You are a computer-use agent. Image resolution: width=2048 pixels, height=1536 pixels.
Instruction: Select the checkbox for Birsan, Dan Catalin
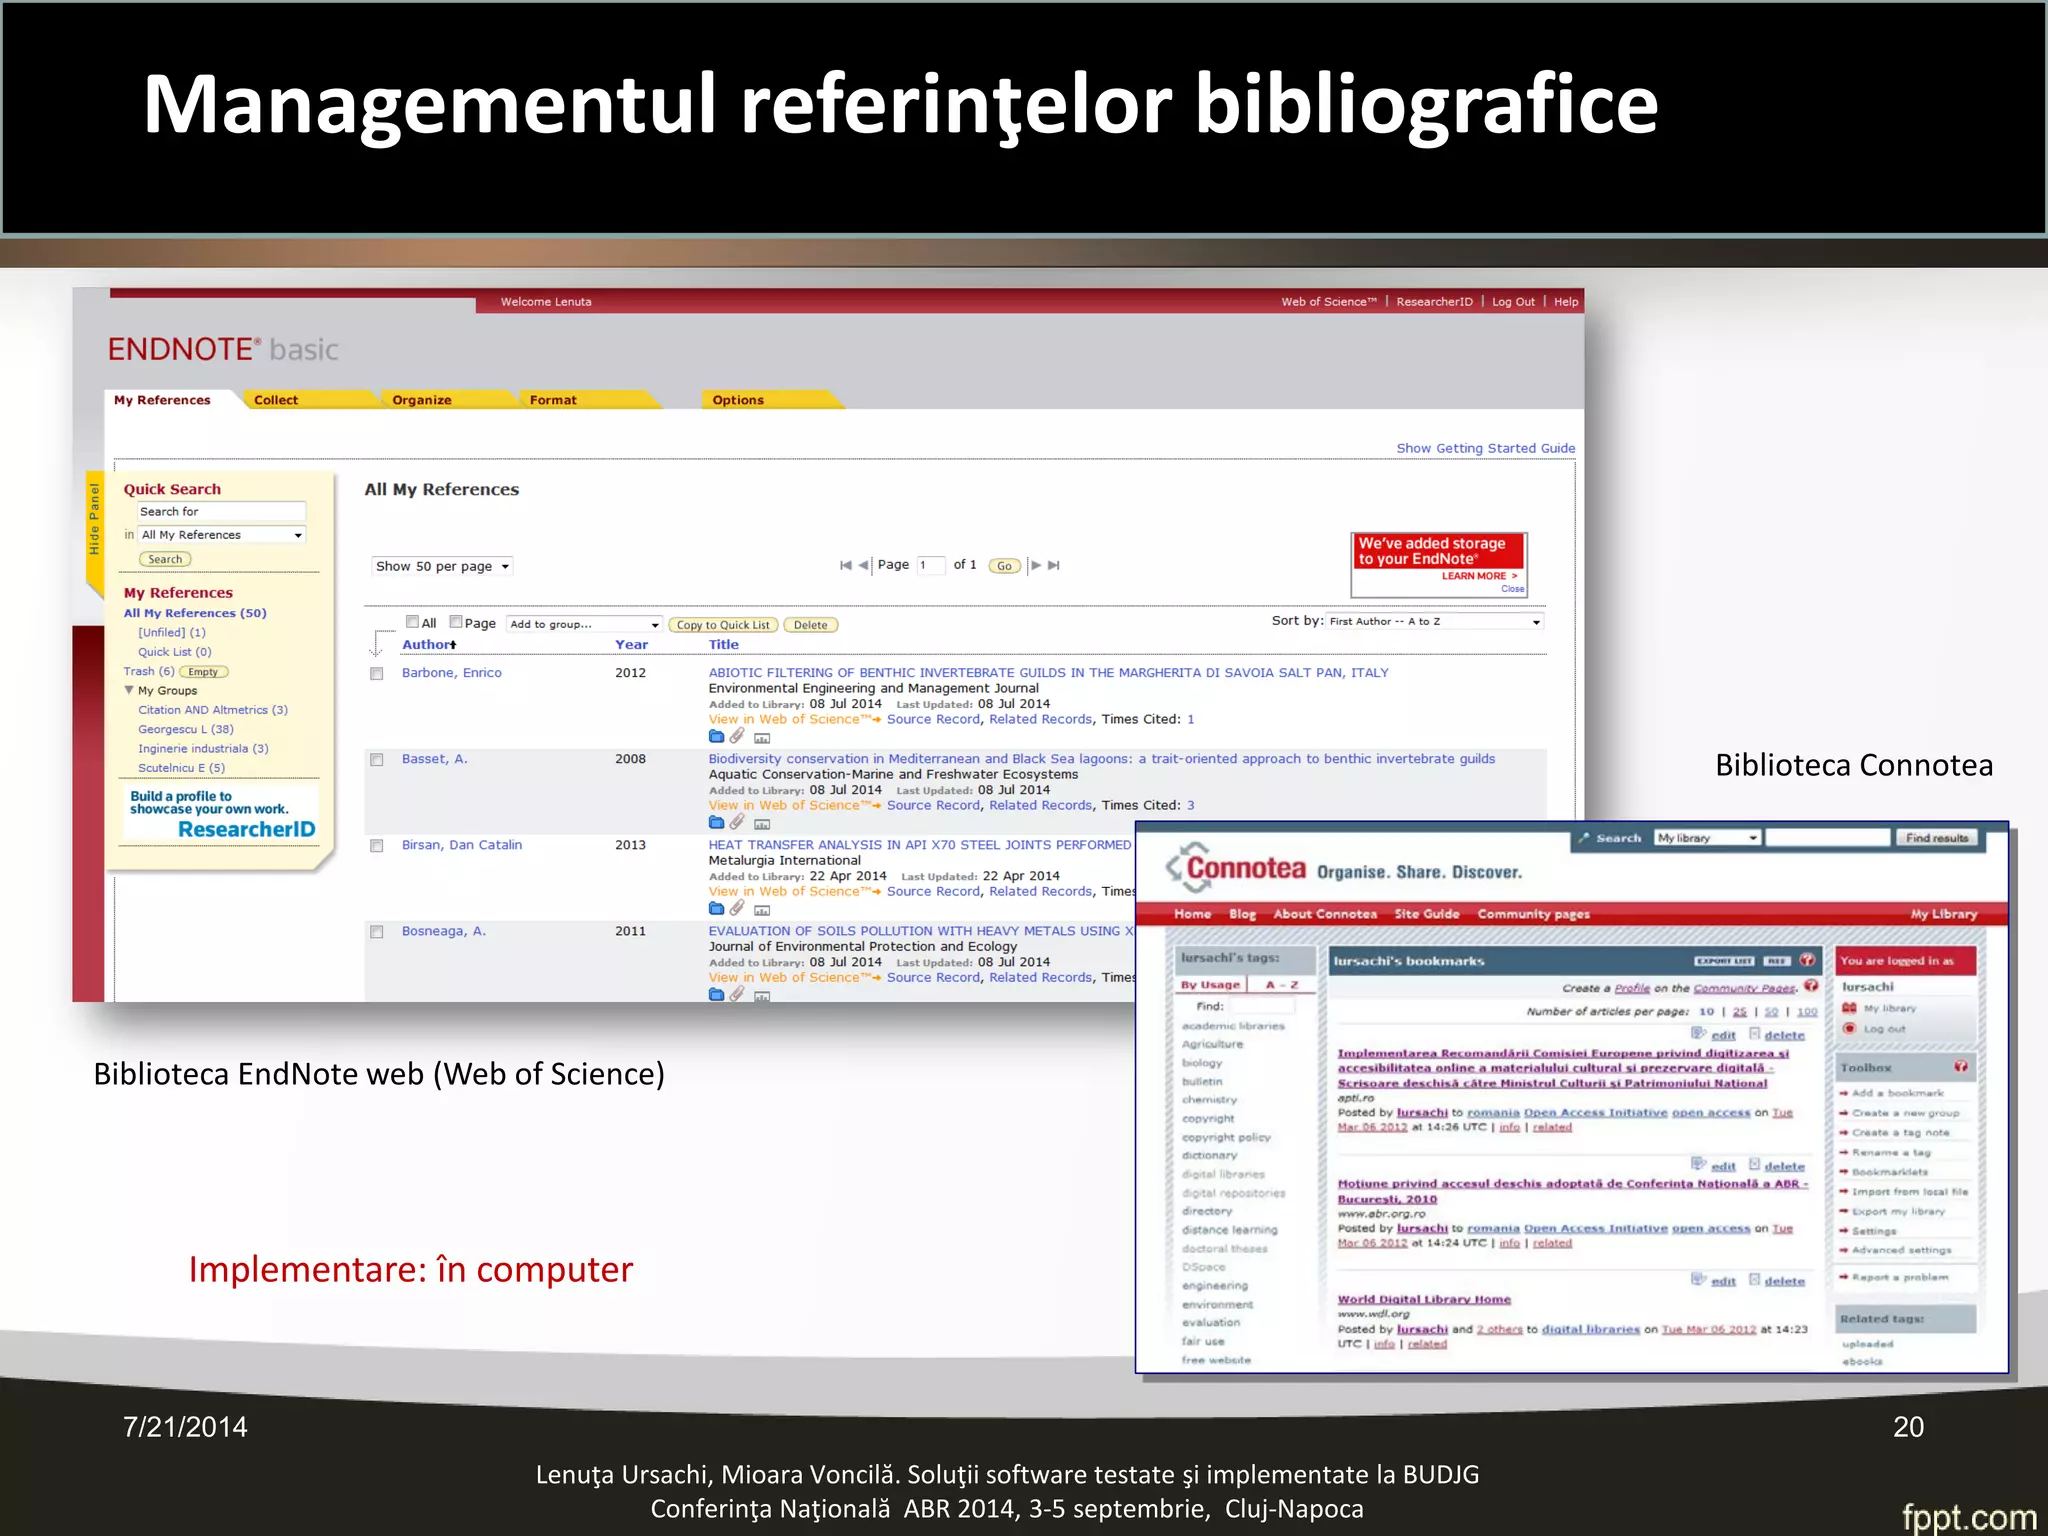377,846
